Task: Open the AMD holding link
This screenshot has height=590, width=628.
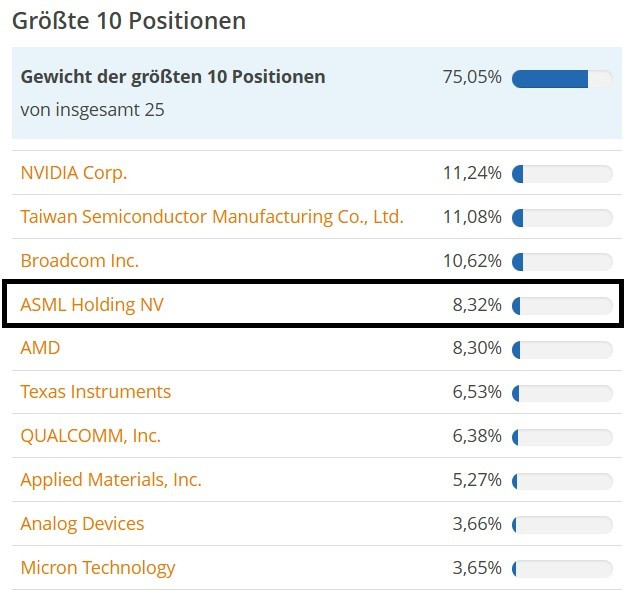Action: 41,348
